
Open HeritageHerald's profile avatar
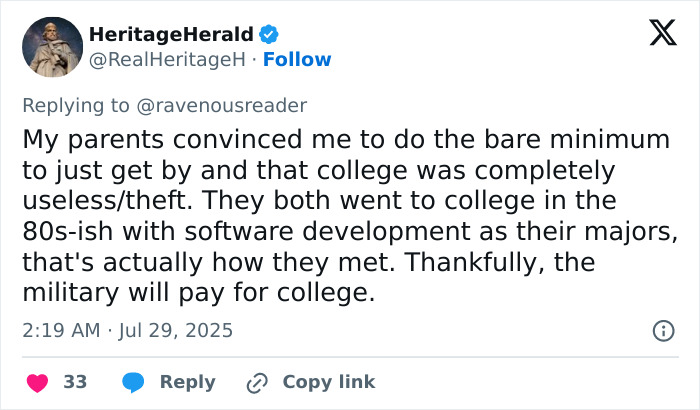coord(51,47)
